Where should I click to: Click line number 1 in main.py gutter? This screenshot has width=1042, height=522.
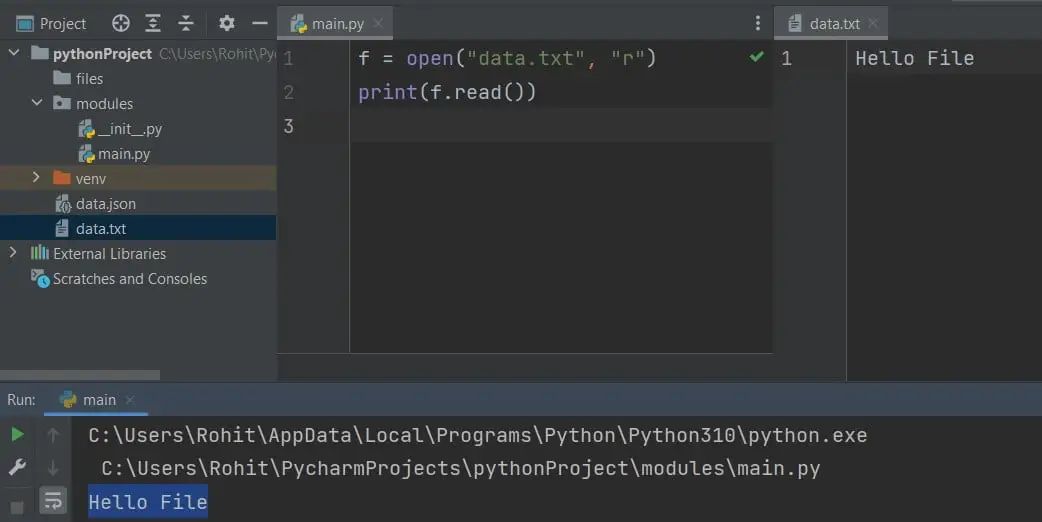pos(288,58)
